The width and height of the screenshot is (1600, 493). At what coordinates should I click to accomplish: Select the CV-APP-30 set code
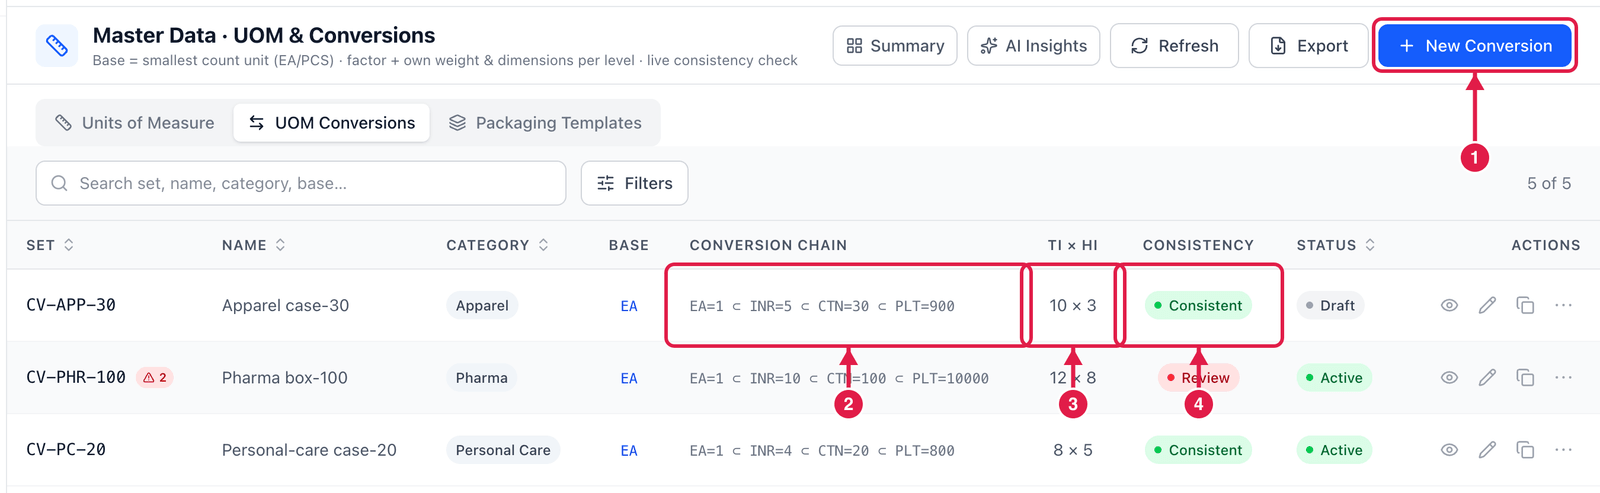click(x=71, y=305)
